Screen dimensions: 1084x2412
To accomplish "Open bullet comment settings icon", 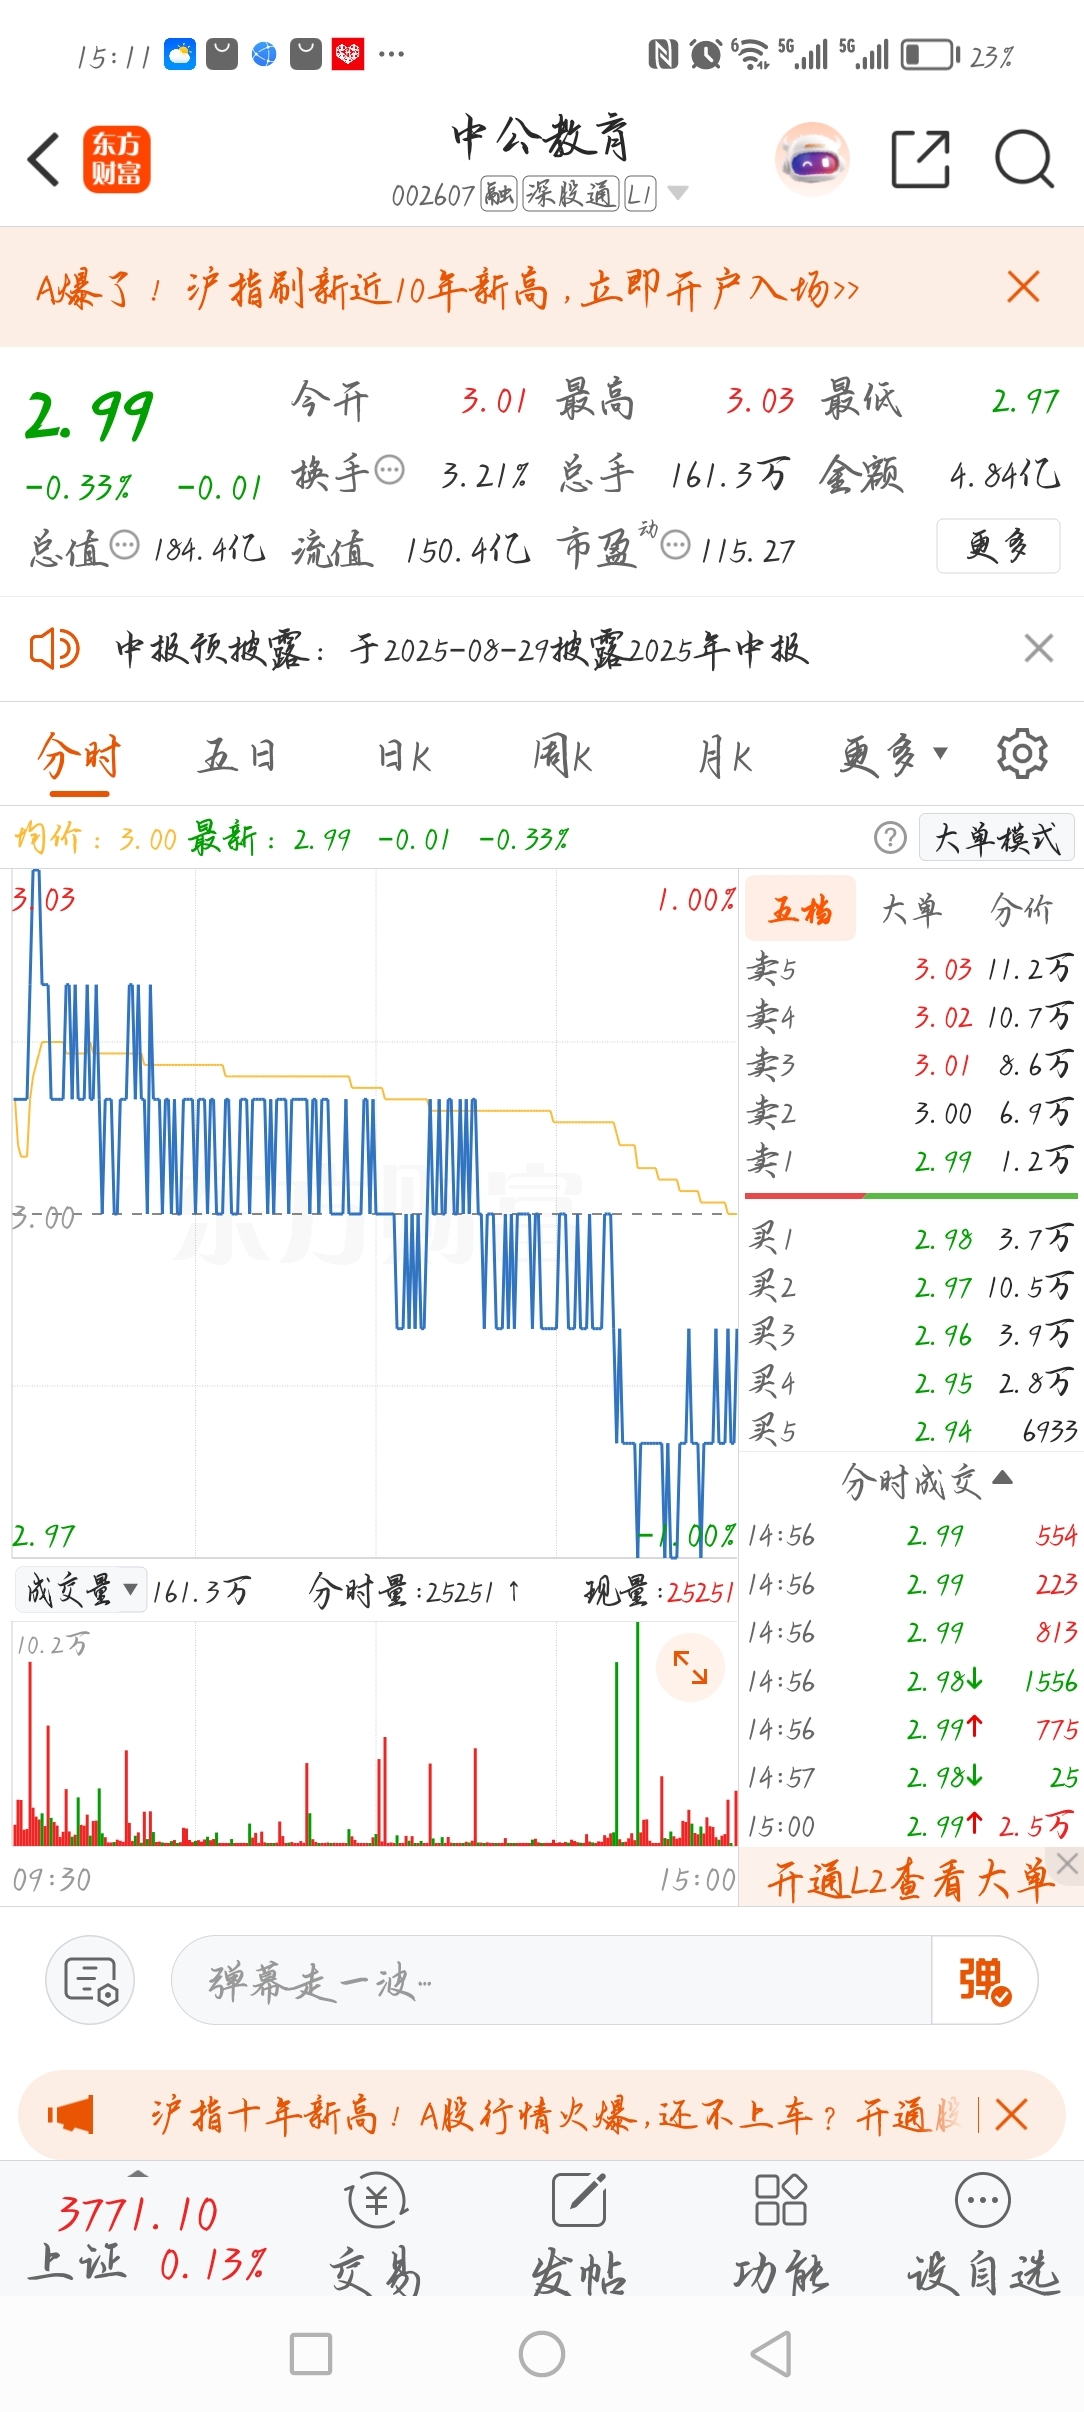I will click(x=90, y=1980).
